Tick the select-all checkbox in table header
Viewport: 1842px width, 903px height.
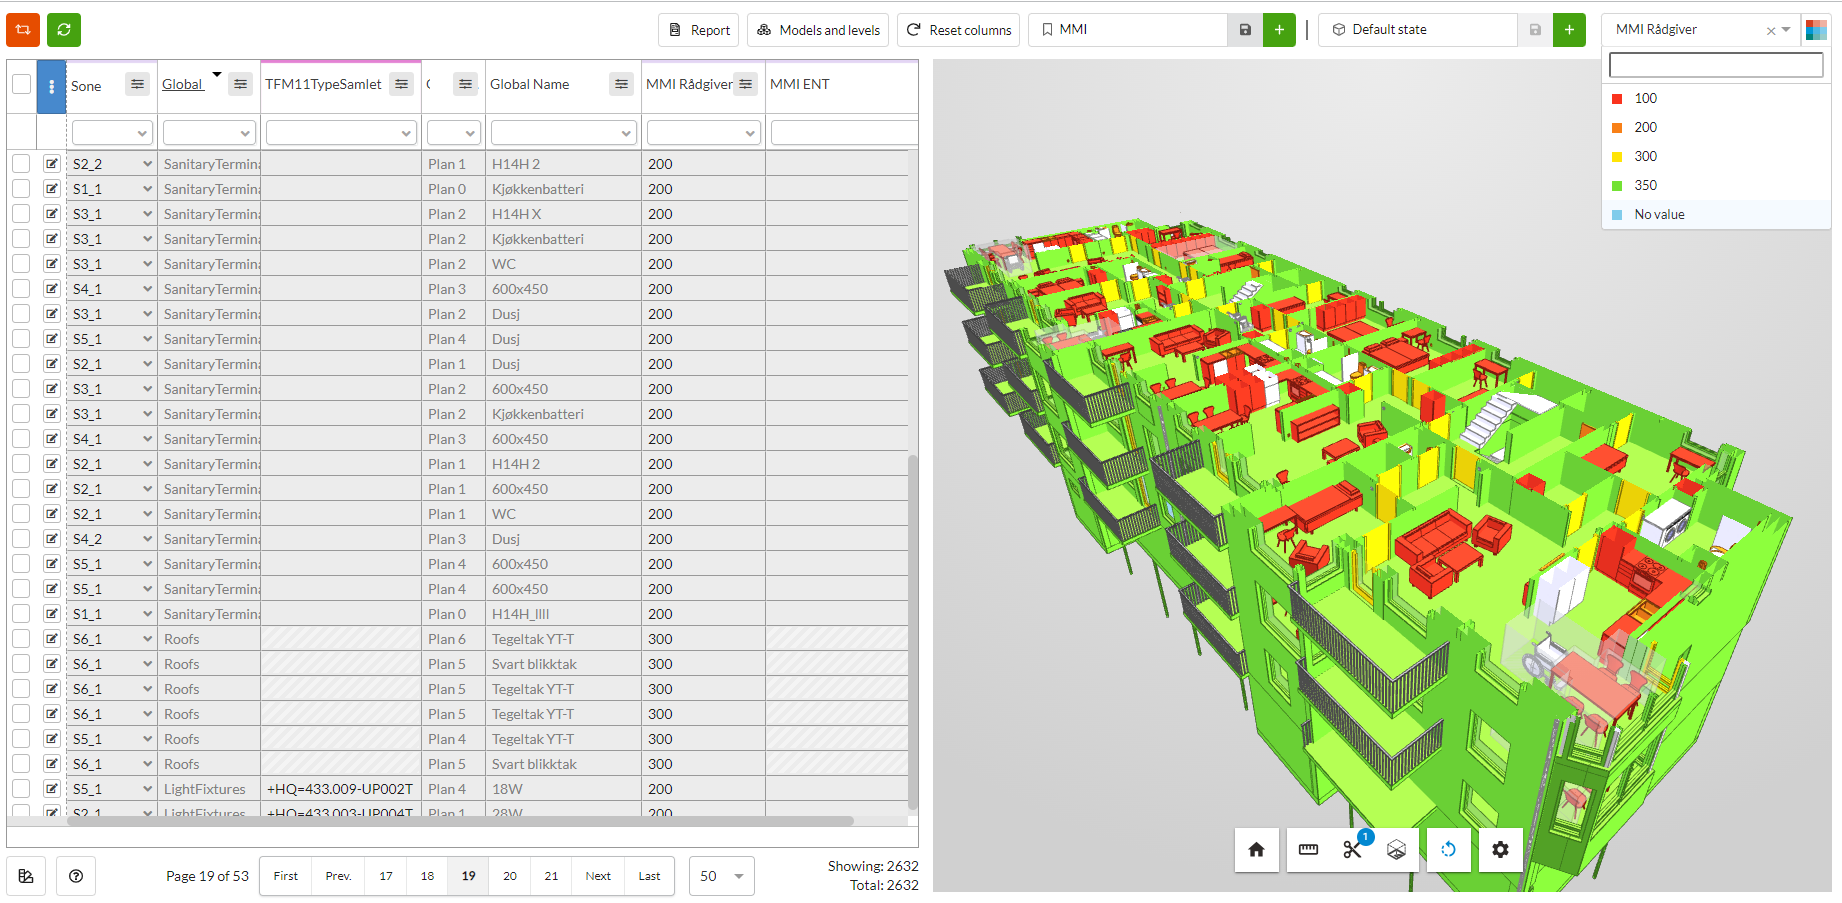(21, 84)
